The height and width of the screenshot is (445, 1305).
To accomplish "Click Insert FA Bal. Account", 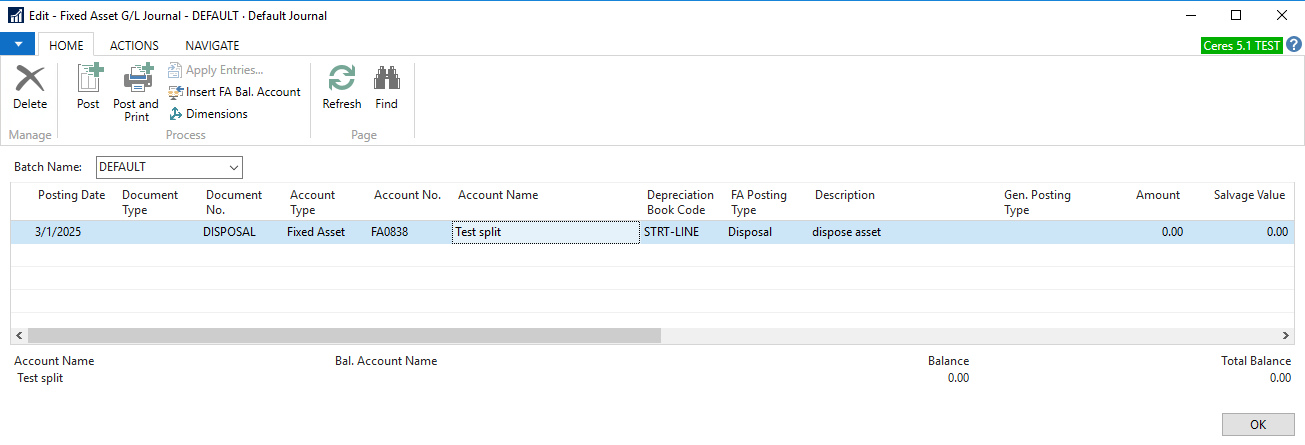I will tap(235, 92).
